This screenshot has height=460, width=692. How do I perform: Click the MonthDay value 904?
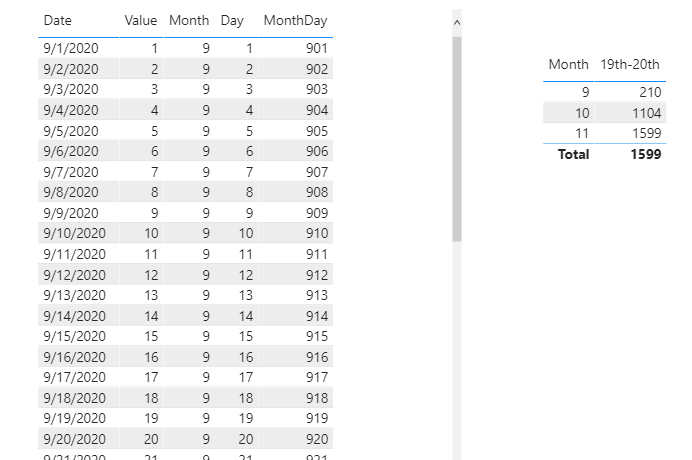tap(317, 110)
